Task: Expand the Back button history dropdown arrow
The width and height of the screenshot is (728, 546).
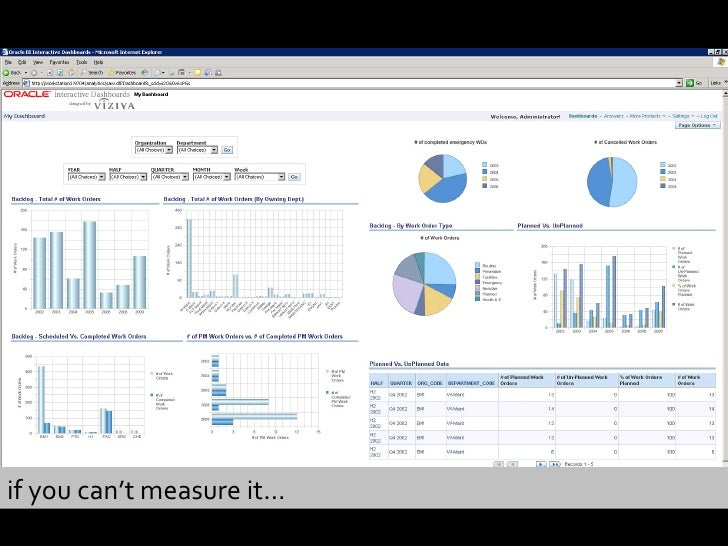Action: [x=26, y=72]
